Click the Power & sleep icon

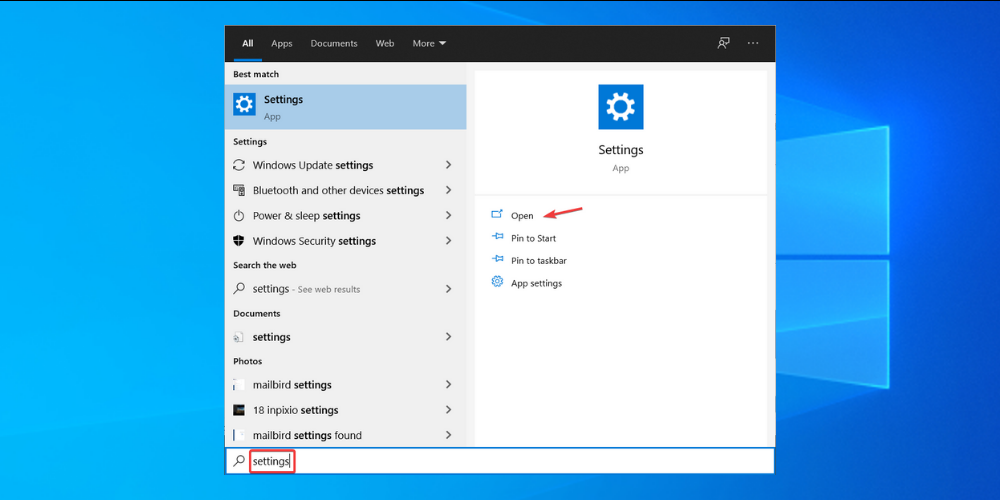point(239,216)
